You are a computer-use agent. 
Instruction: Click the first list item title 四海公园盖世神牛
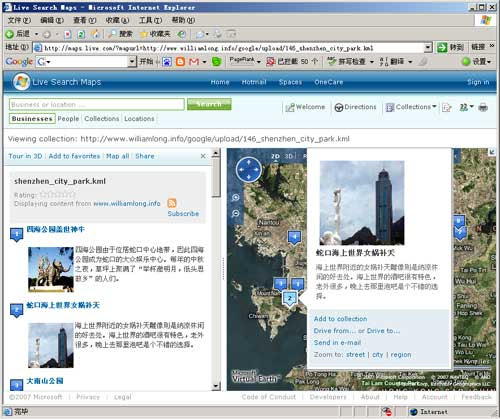[x=55, y=229]
